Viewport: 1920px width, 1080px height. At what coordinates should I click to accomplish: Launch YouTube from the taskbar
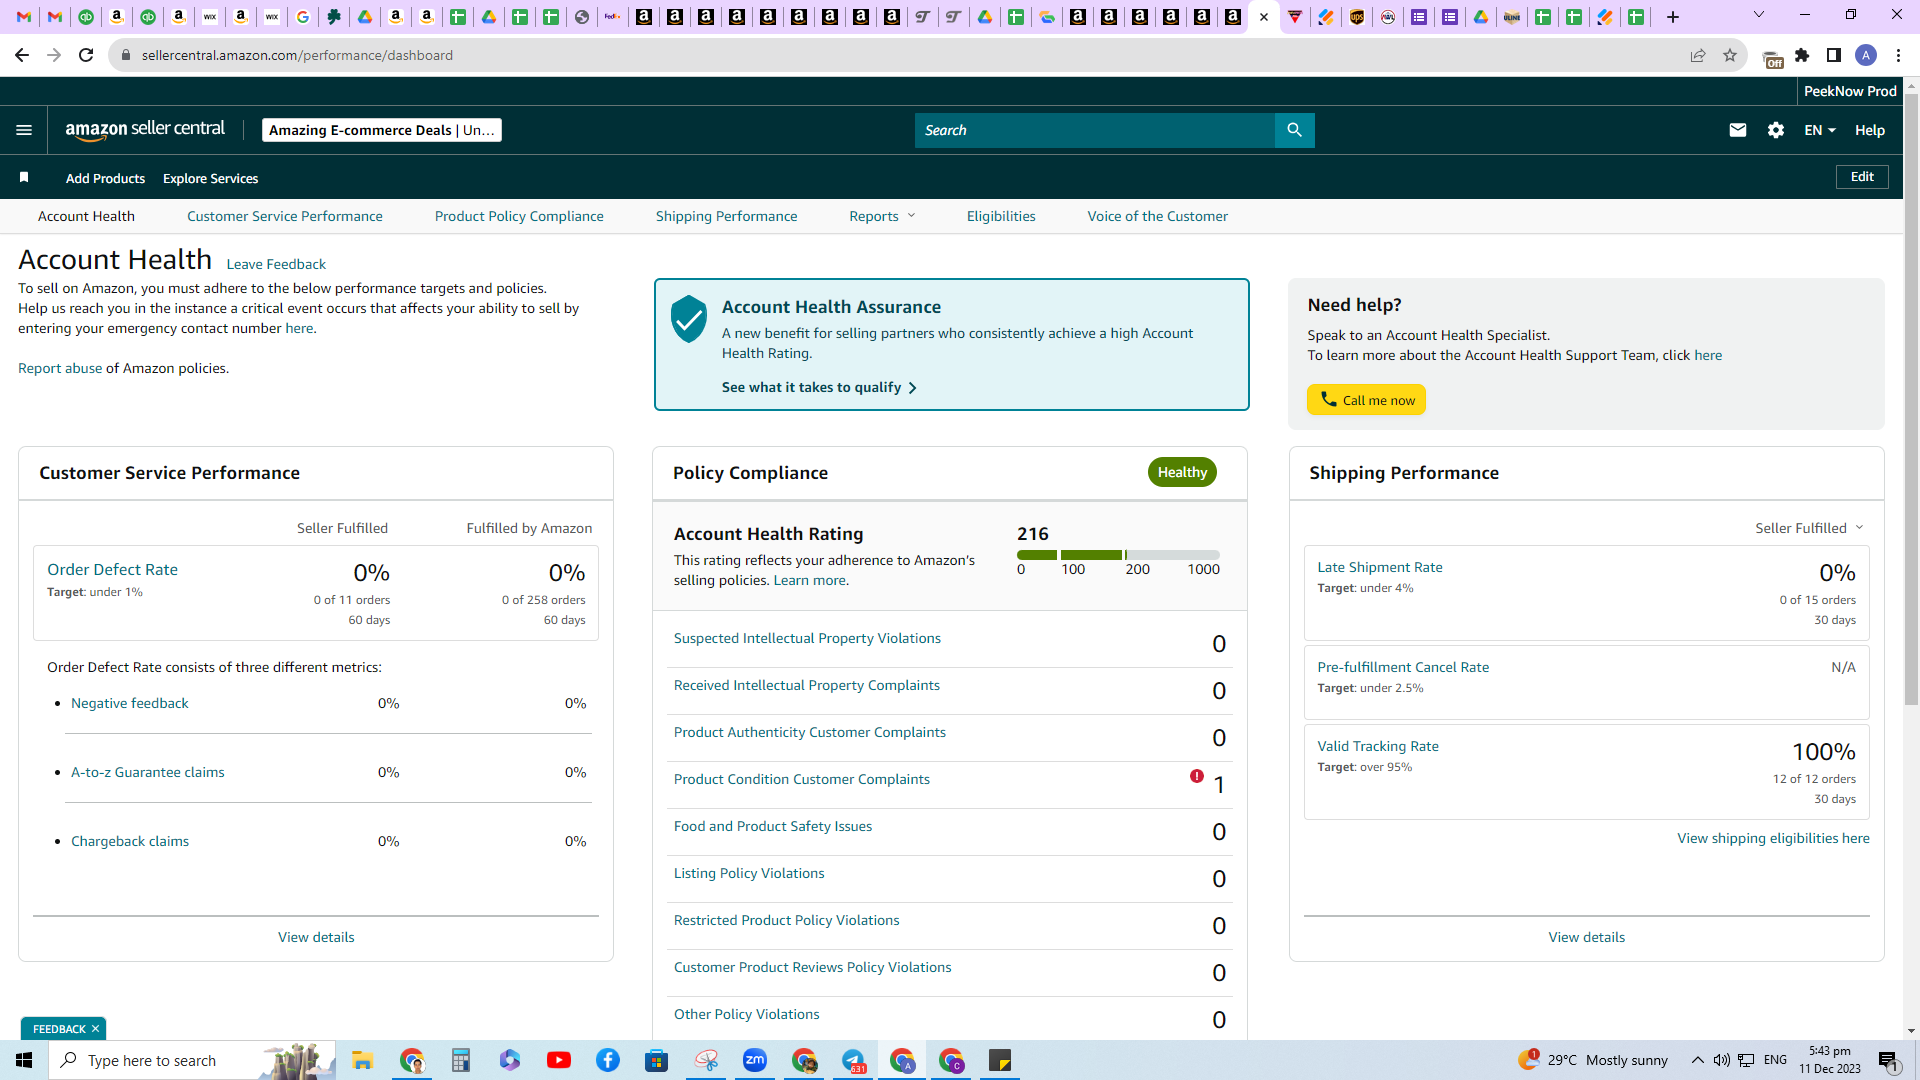(559, 1060)
